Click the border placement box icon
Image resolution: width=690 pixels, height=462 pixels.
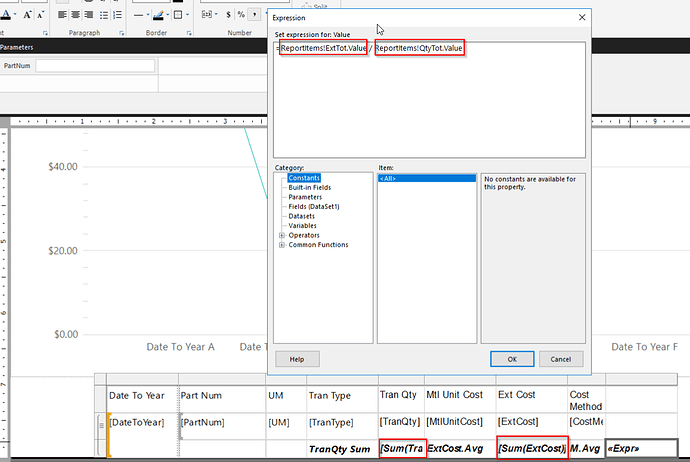[x=178, y=15]
